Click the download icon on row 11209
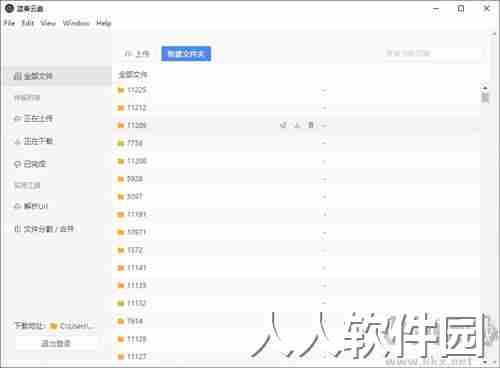This screenshot has width=500, height=368. (297, 125)
